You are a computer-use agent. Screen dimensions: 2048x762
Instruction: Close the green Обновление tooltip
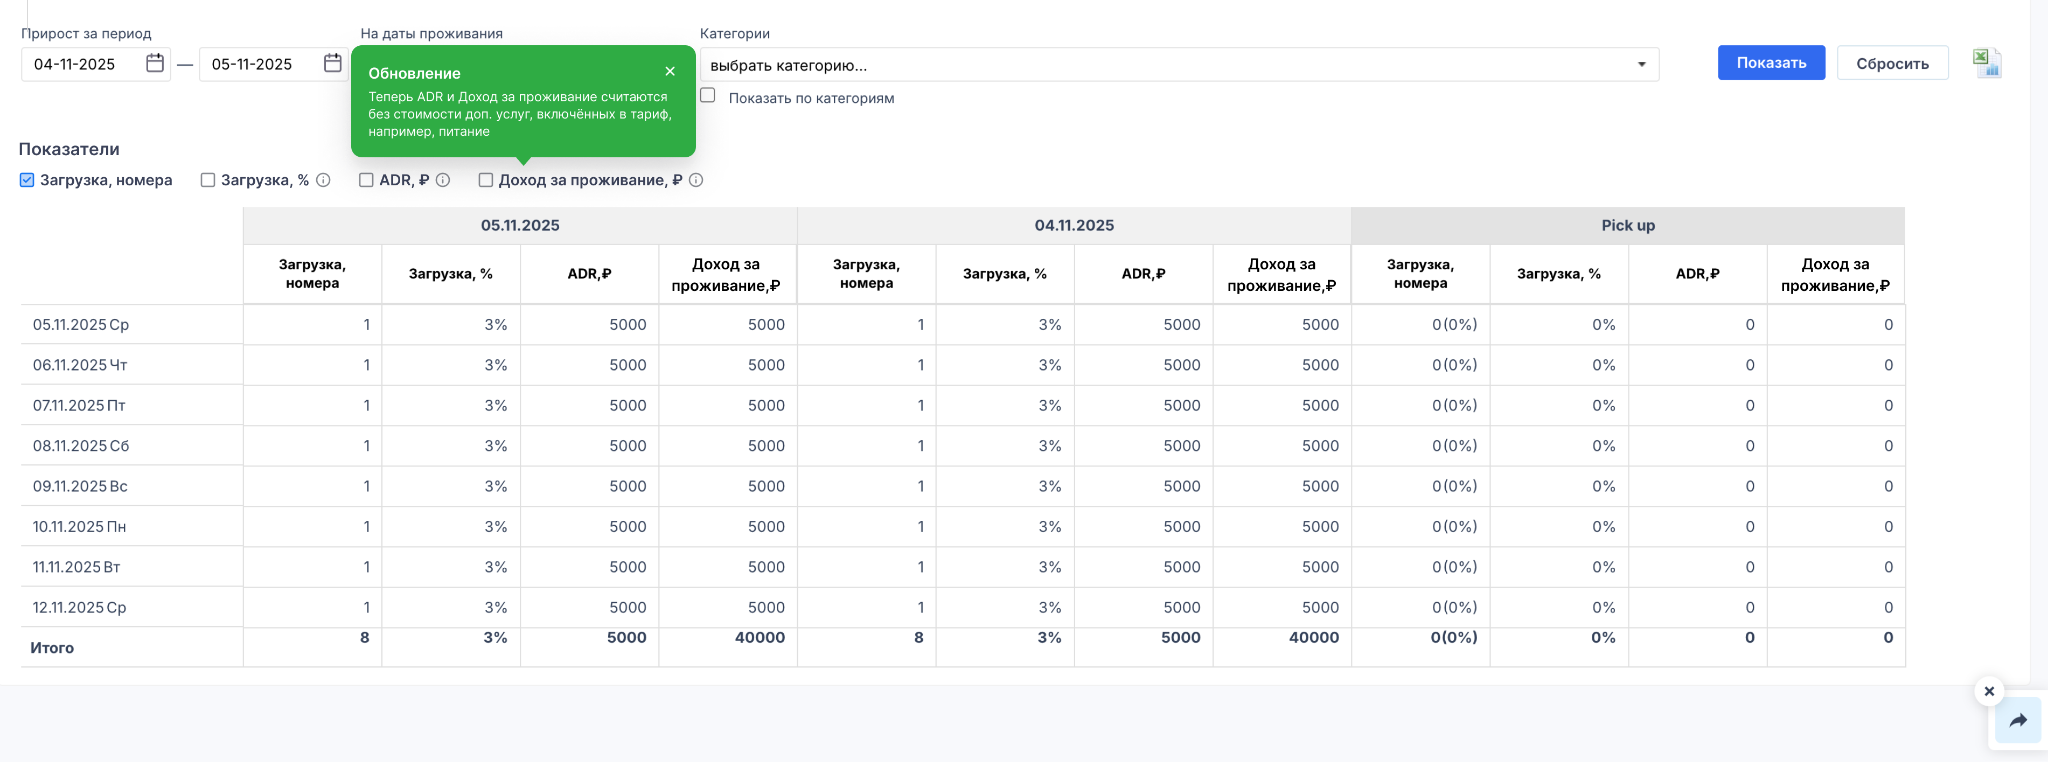click(x=670, y=71)
